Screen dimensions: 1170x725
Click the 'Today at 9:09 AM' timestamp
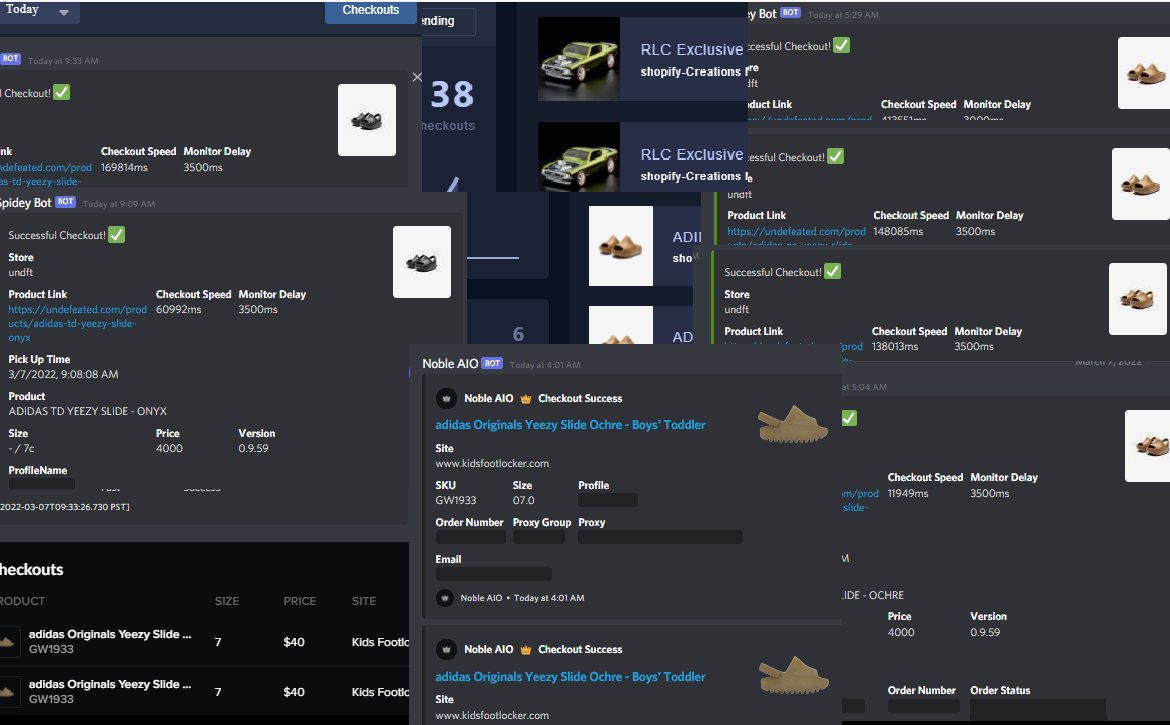[x=119, y=204]
